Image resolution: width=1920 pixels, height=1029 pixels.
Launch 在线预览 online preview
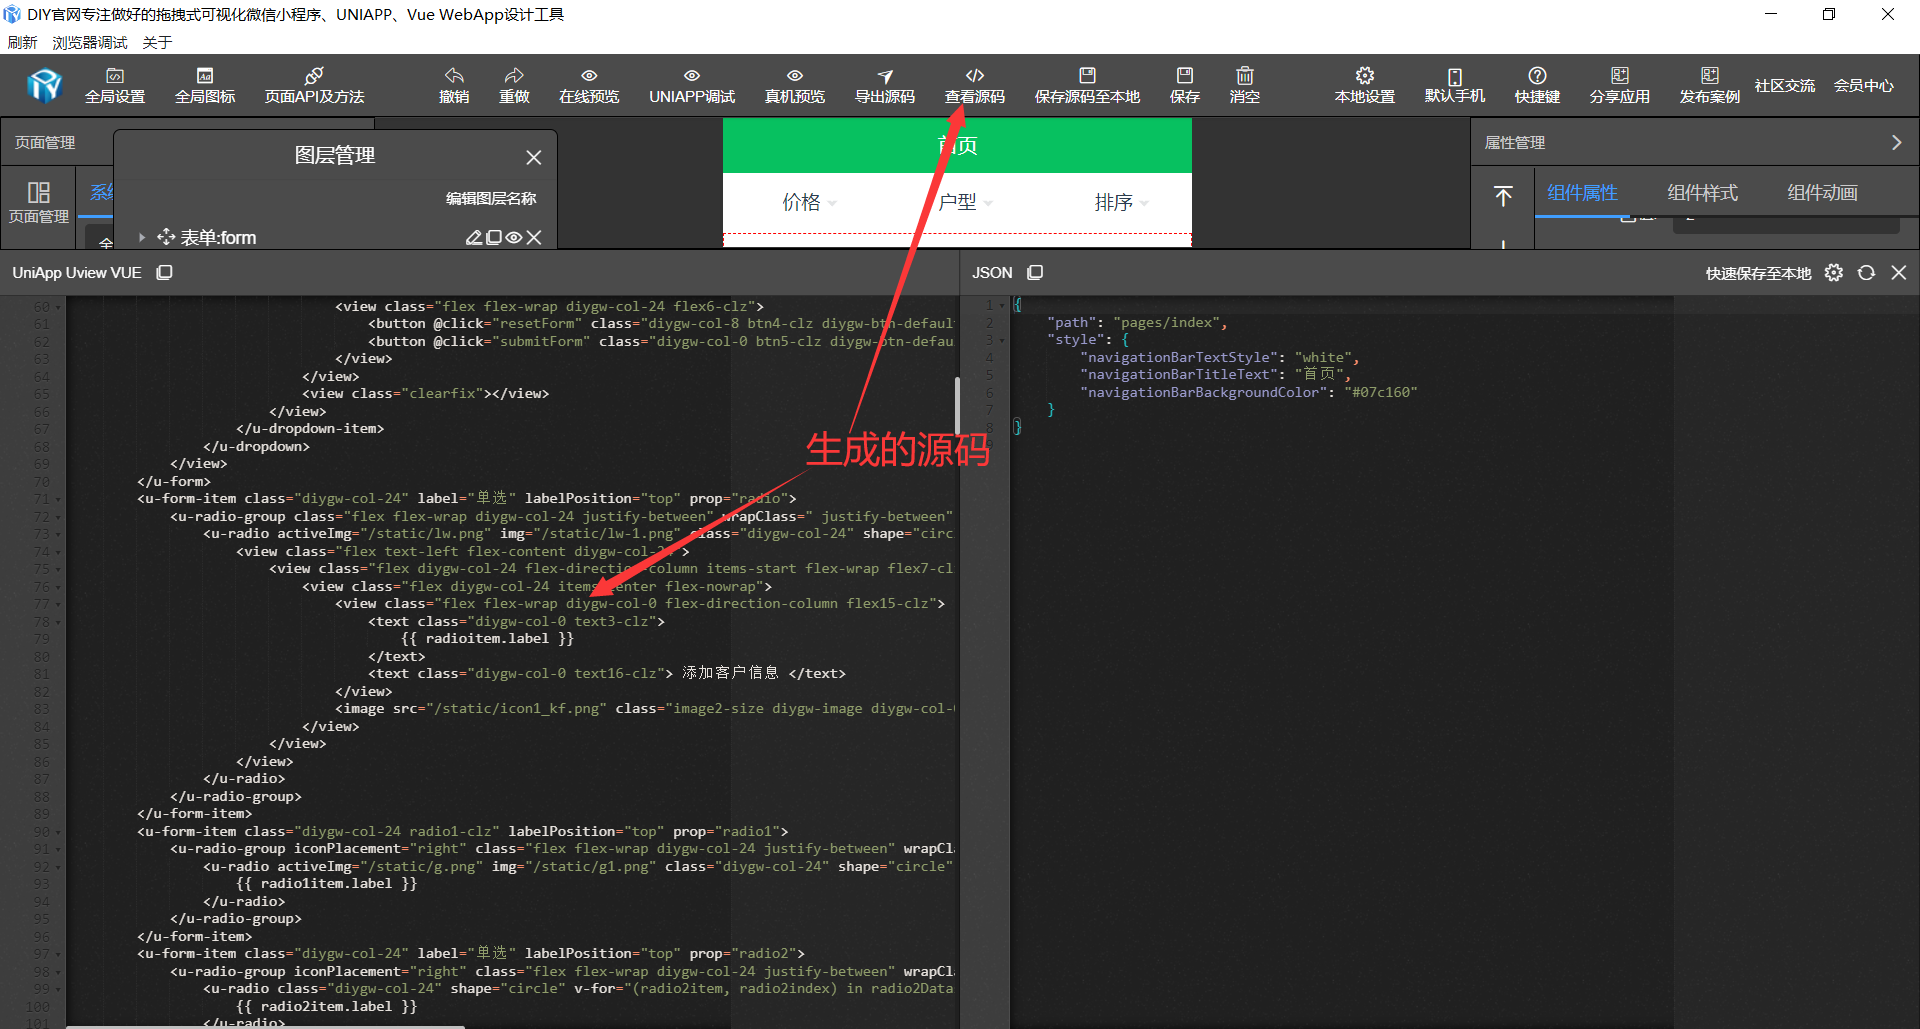point(589,86)
